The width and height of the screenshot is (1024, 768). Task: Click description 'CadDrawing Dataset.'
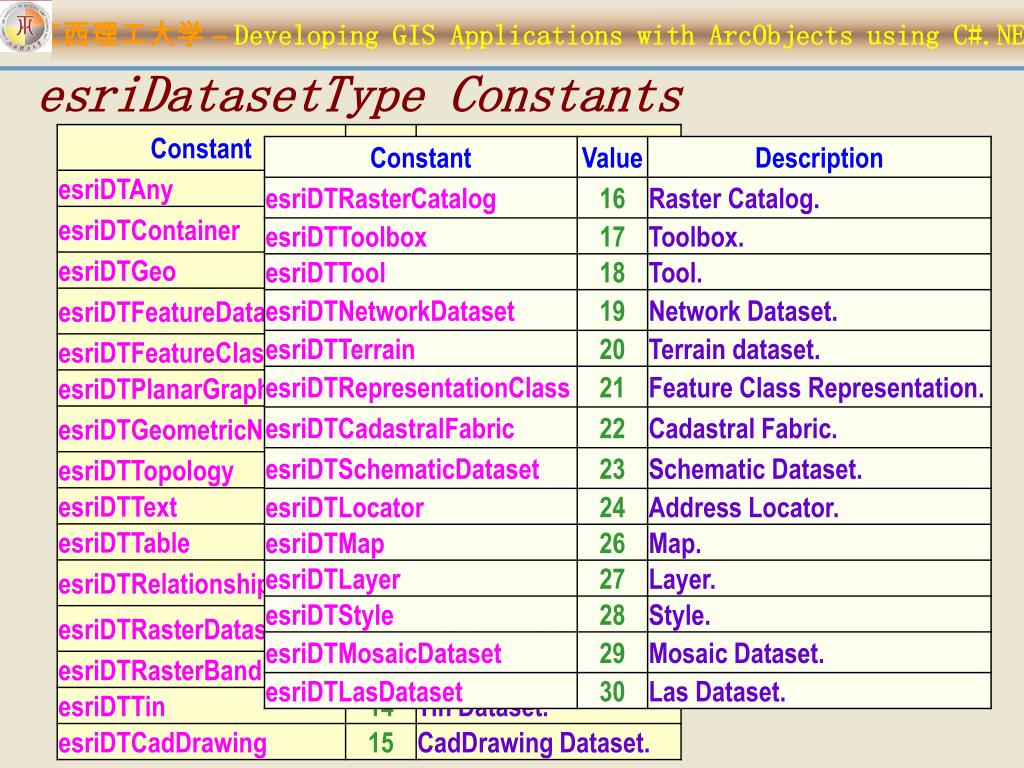coord(534,743)
